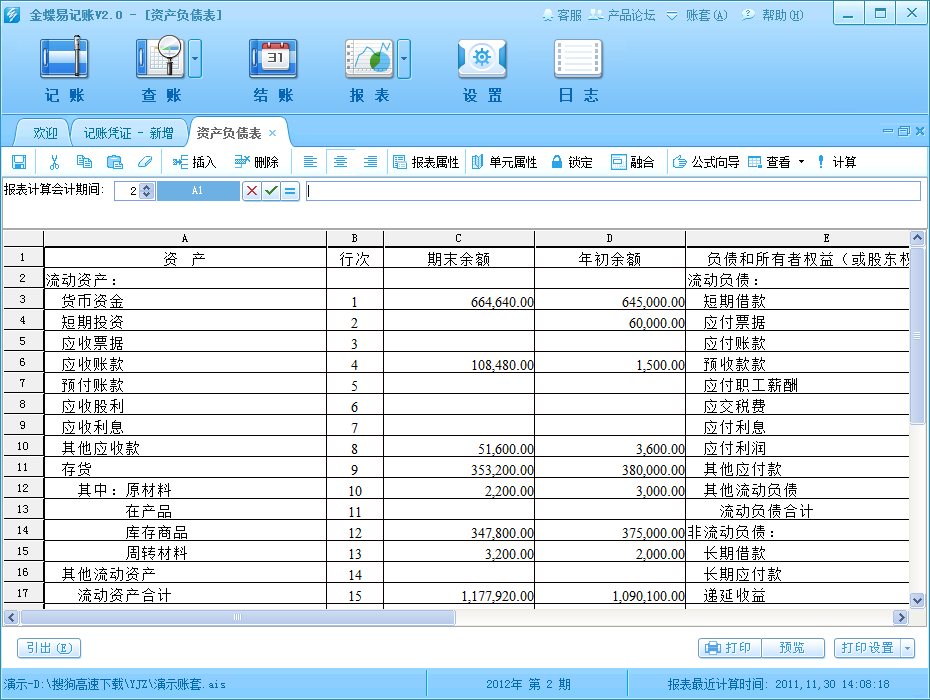Click horizontal scrollbar right arrow
This screenshot has width=930, height=700.
click(x=901, y=618)
